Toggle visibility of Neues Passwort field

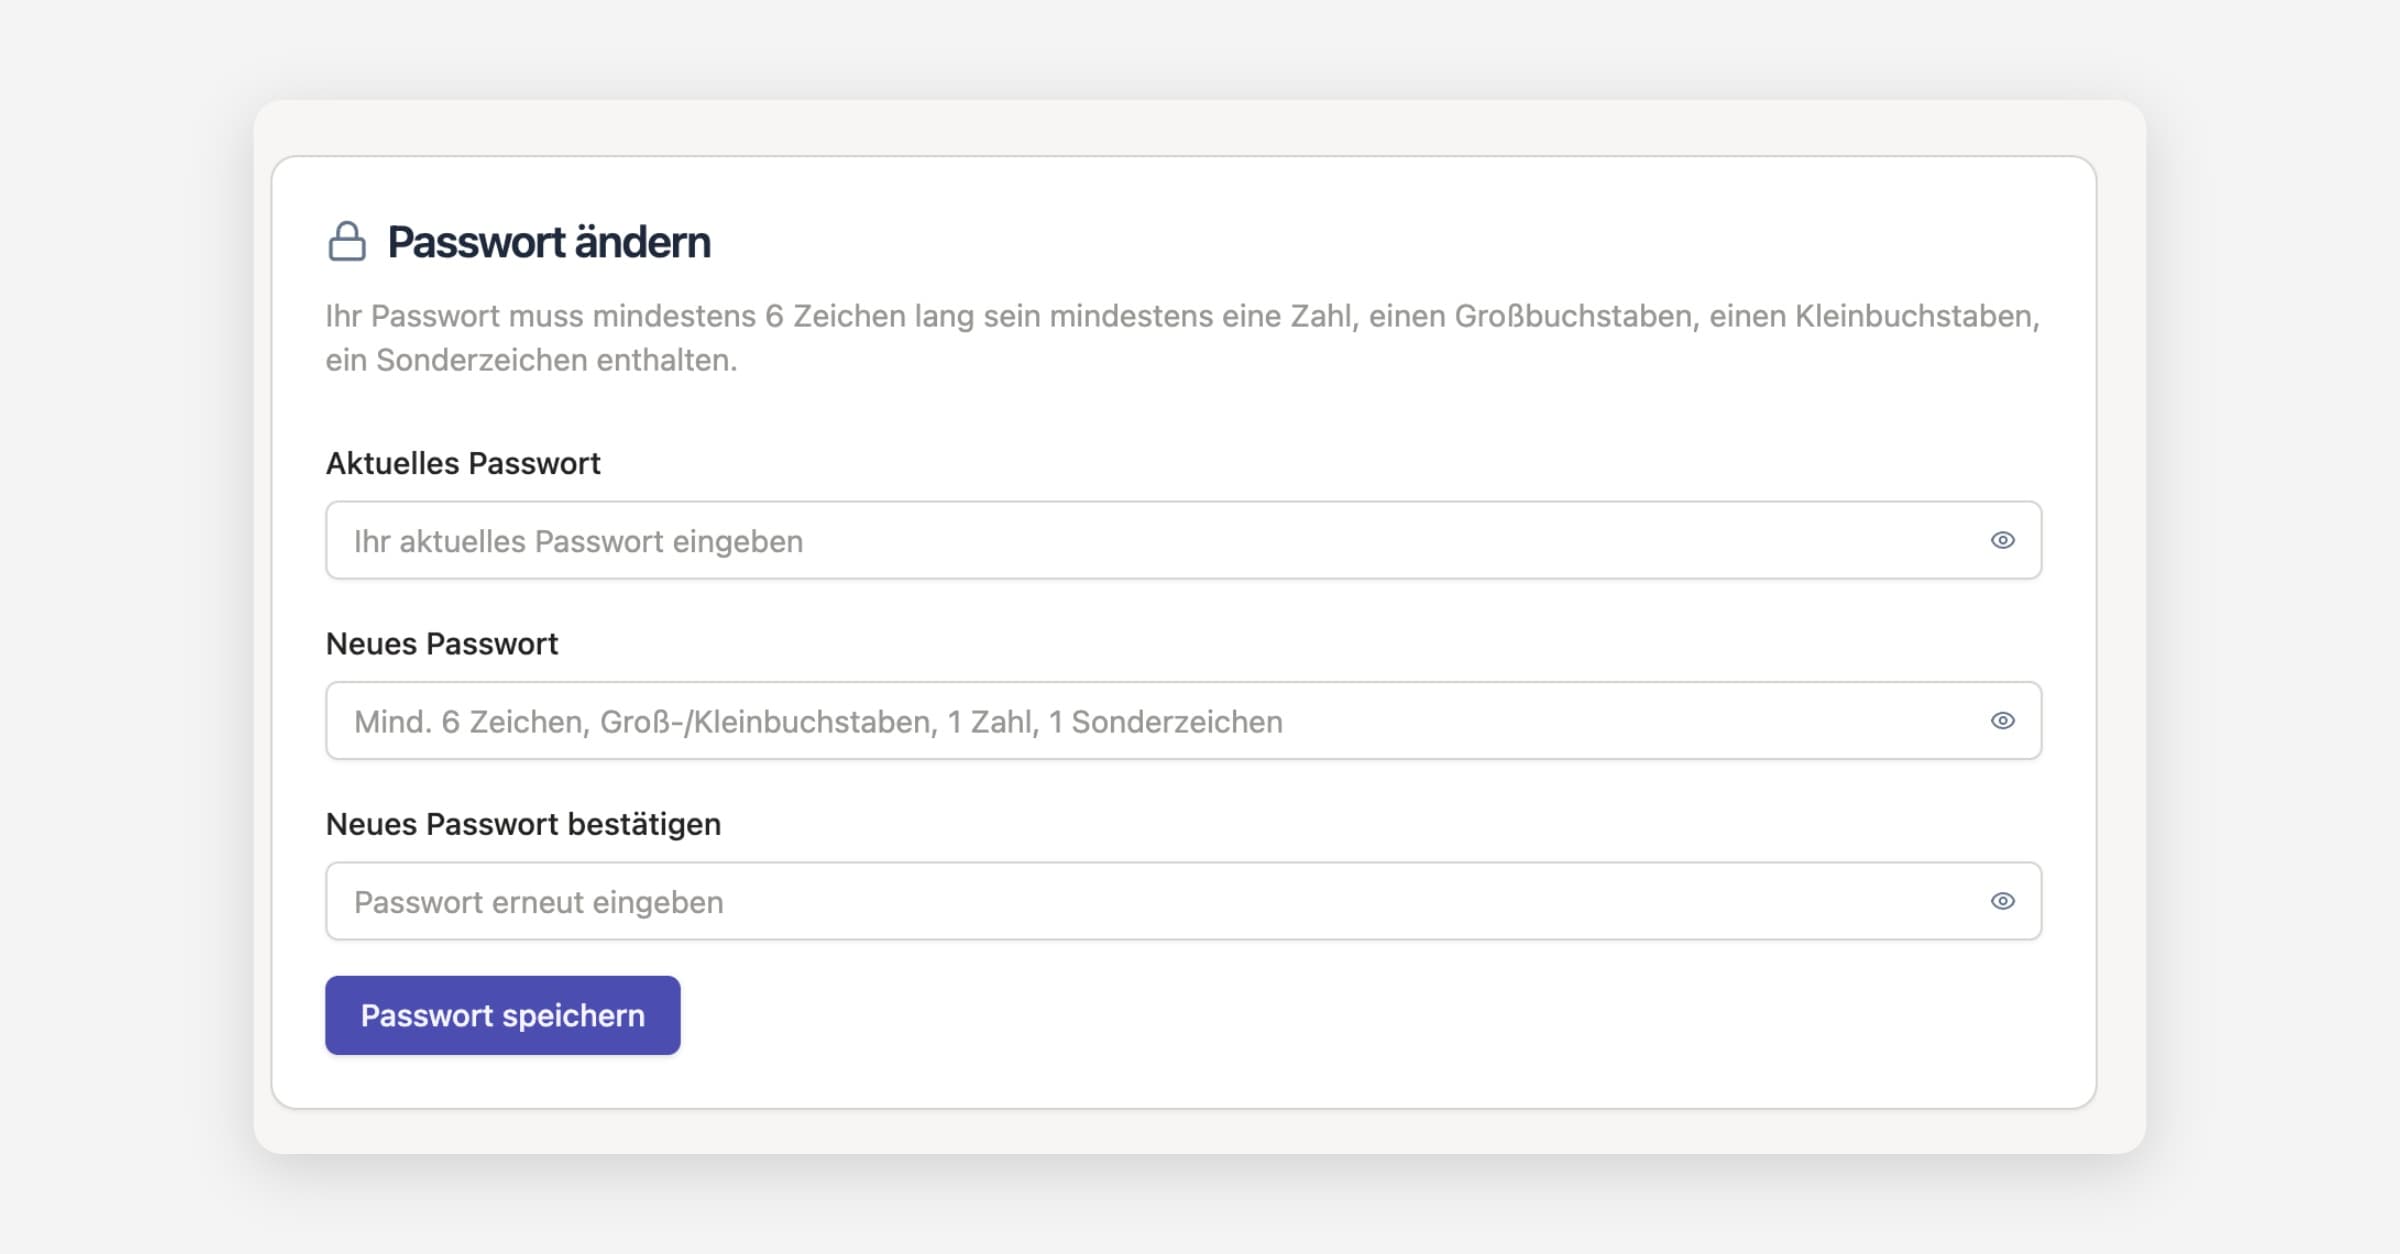click(2002, 721)
